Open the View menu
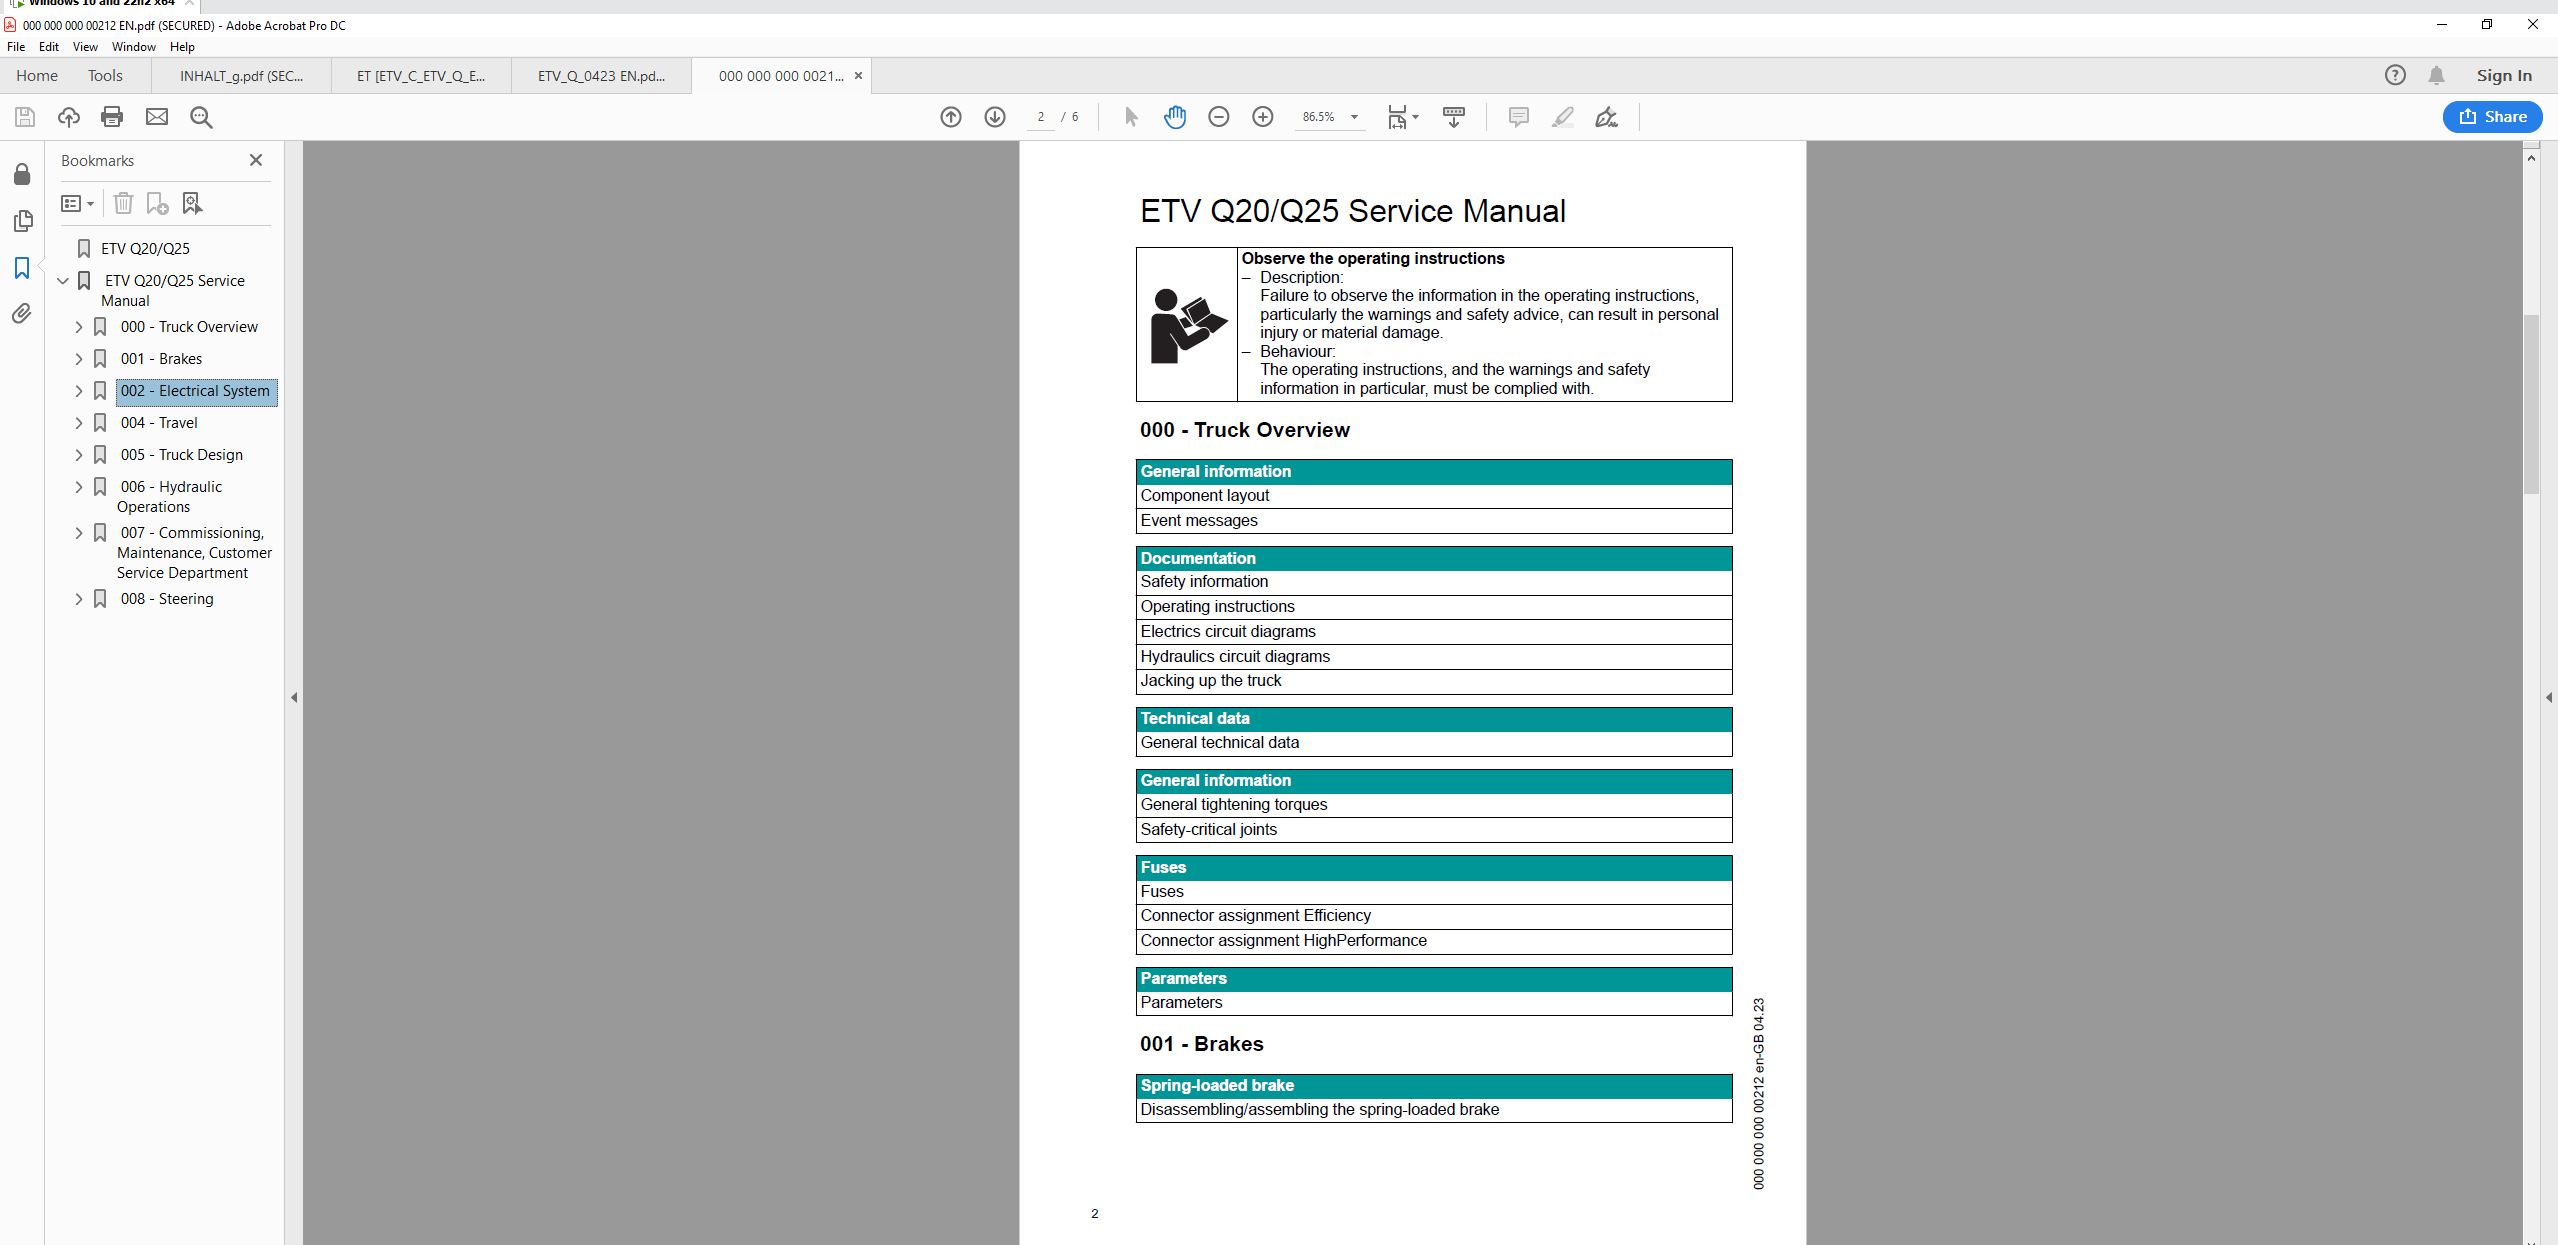The image size is (2558, 1245). (85, 47)
